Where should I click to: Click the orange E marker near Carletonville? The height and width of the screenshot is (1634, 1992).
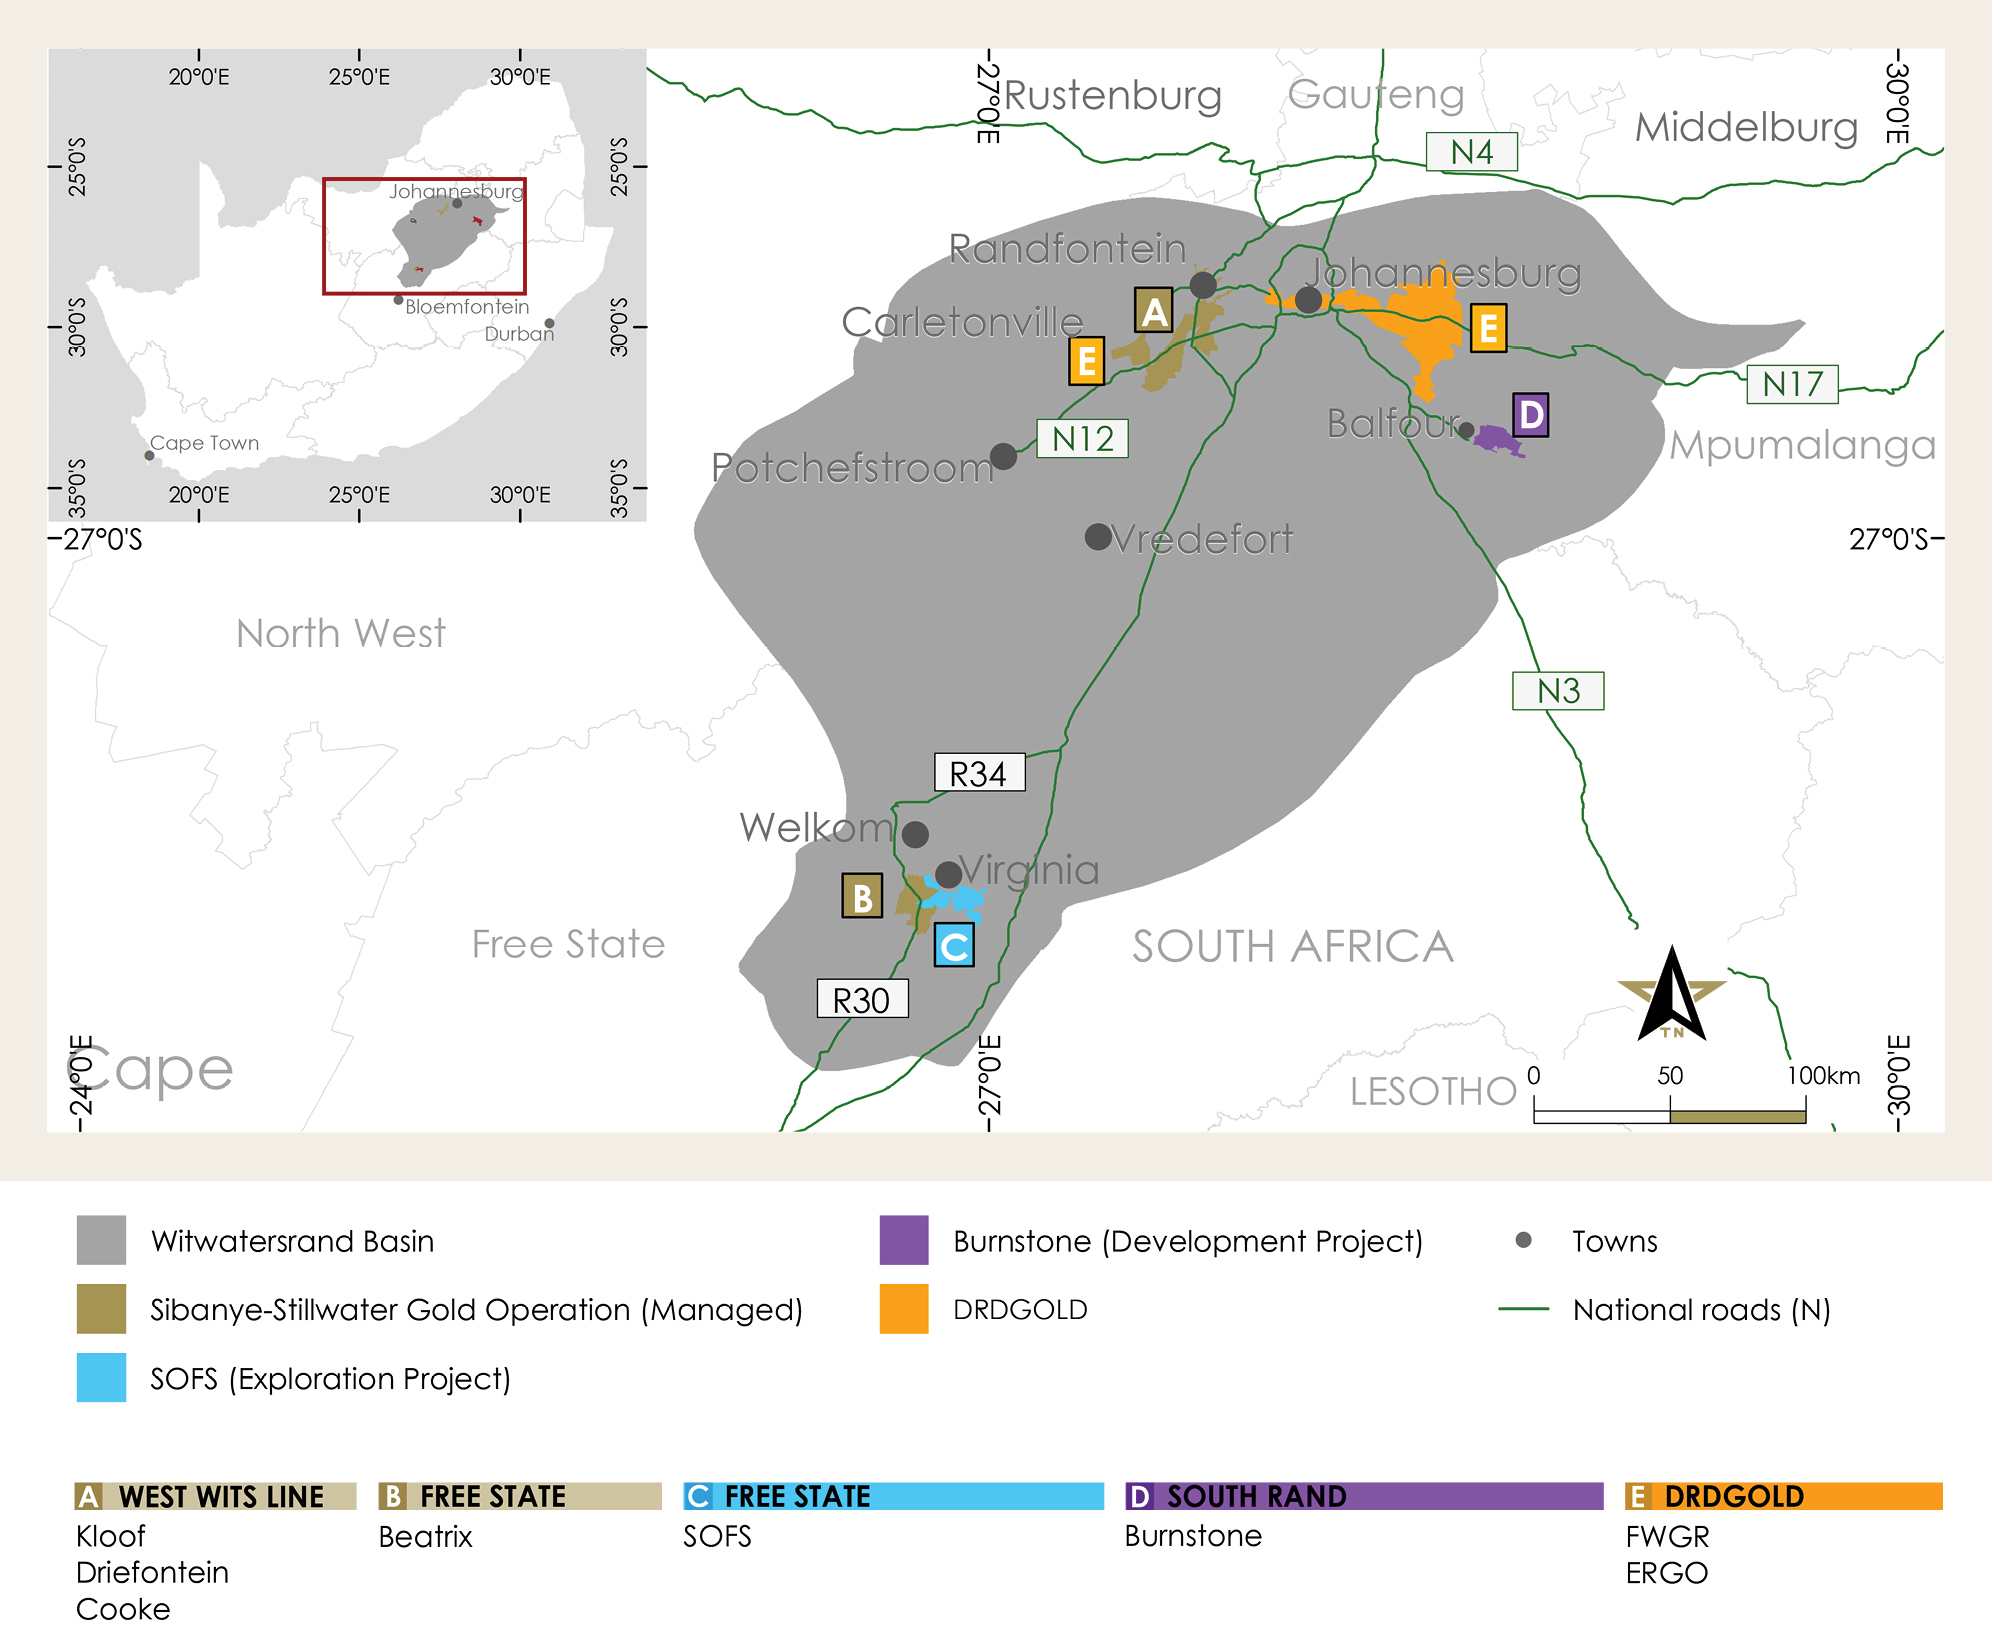pos(1086,361)
